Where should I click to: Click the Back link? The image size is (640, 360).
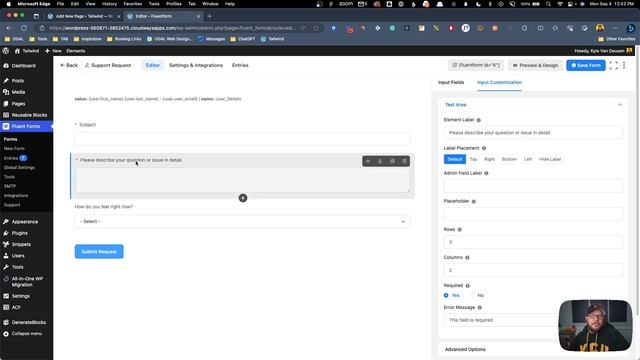[x=69, y=65]
